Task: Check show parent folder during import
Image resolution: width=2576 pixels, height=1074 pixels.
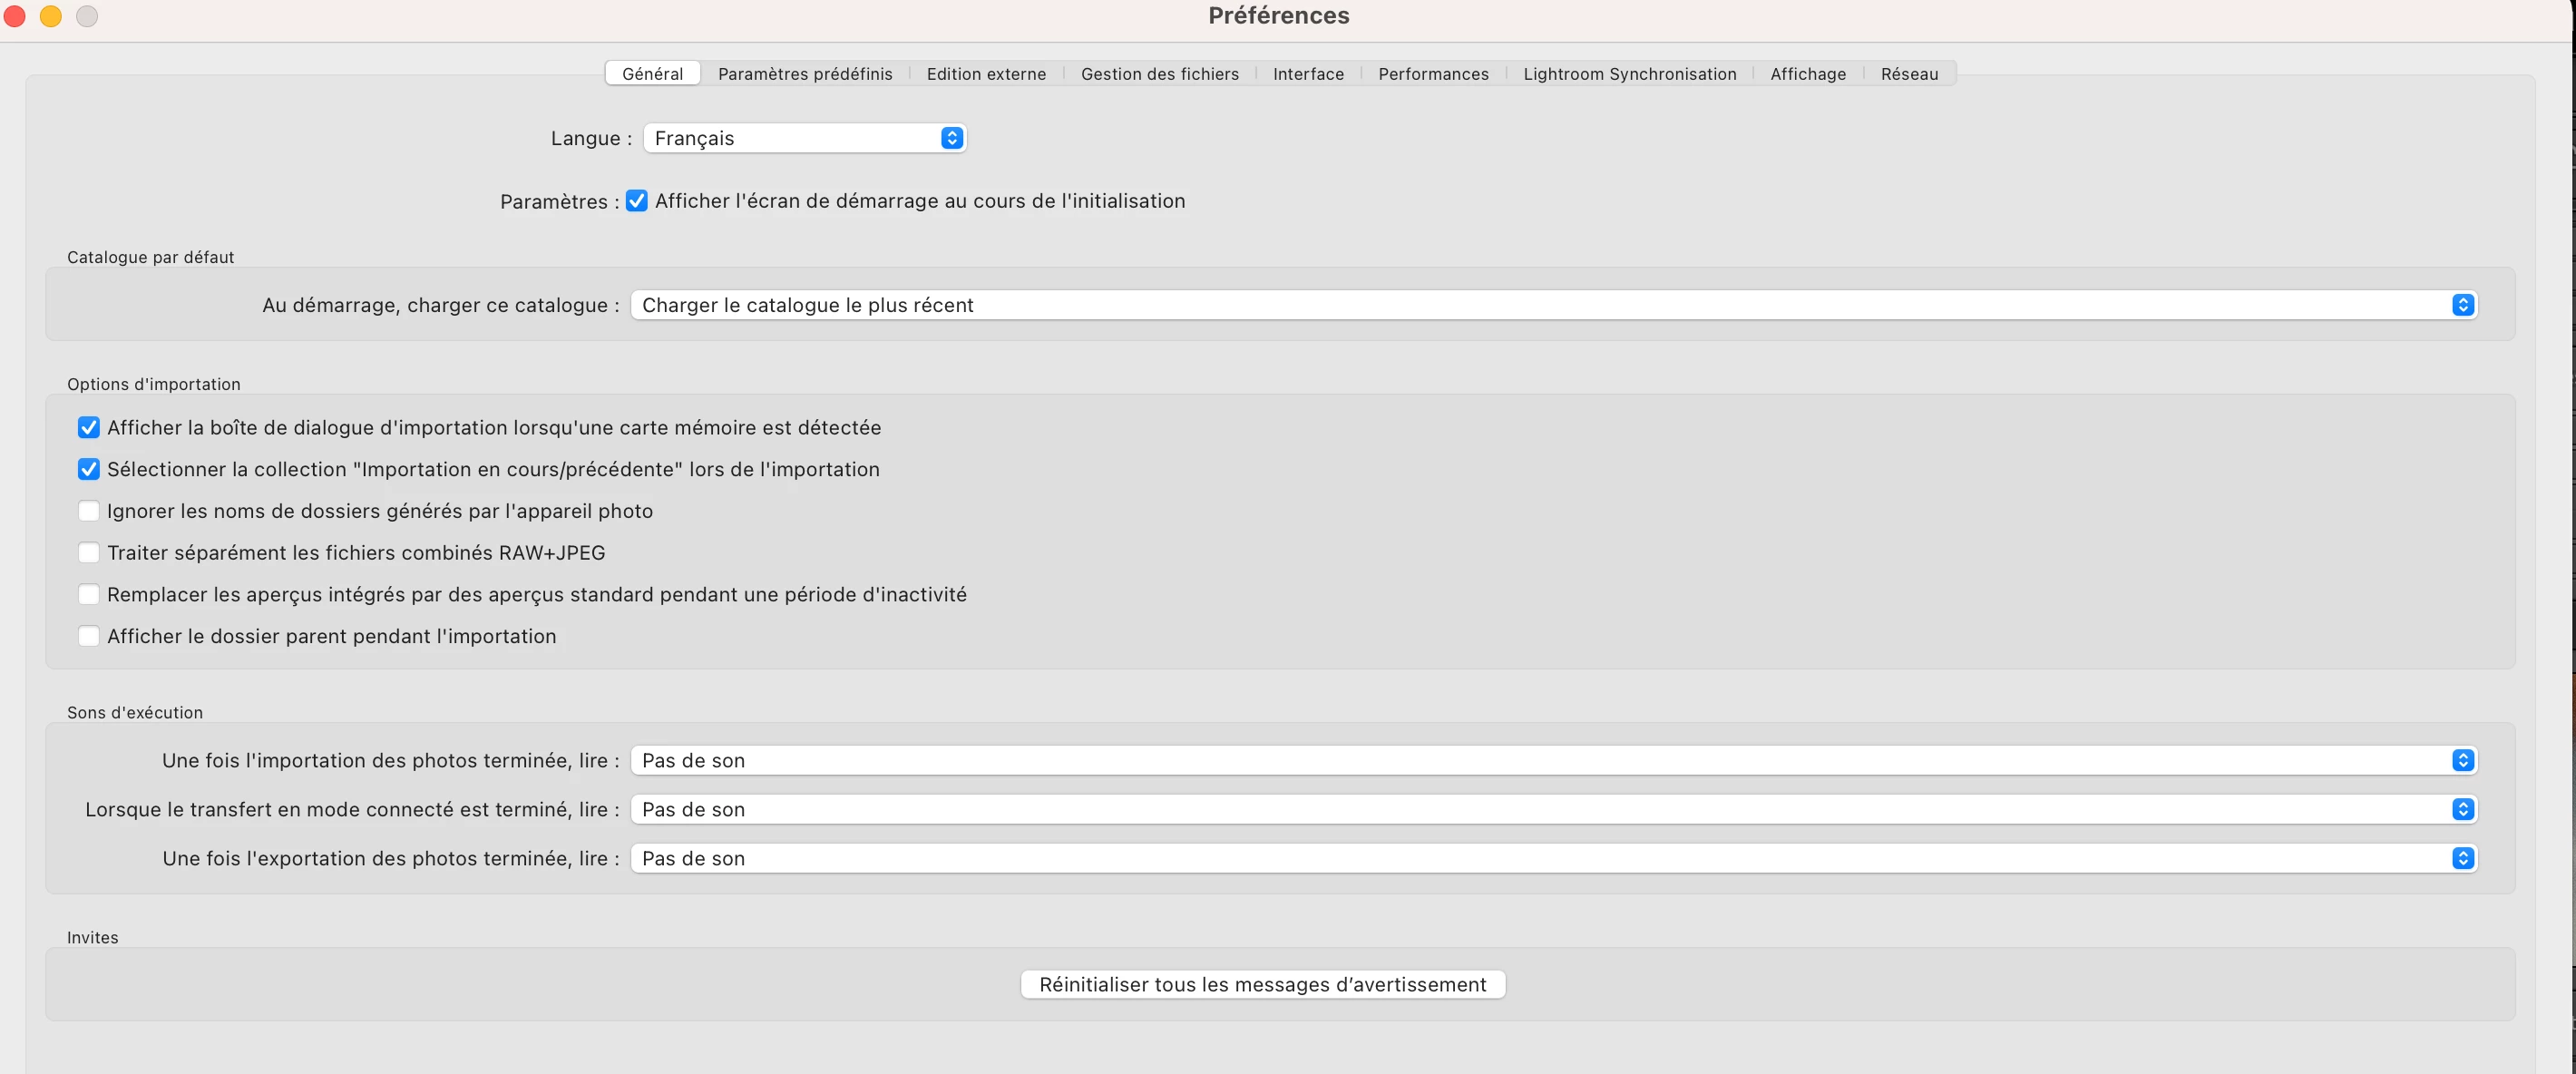Action: (89, 636)
